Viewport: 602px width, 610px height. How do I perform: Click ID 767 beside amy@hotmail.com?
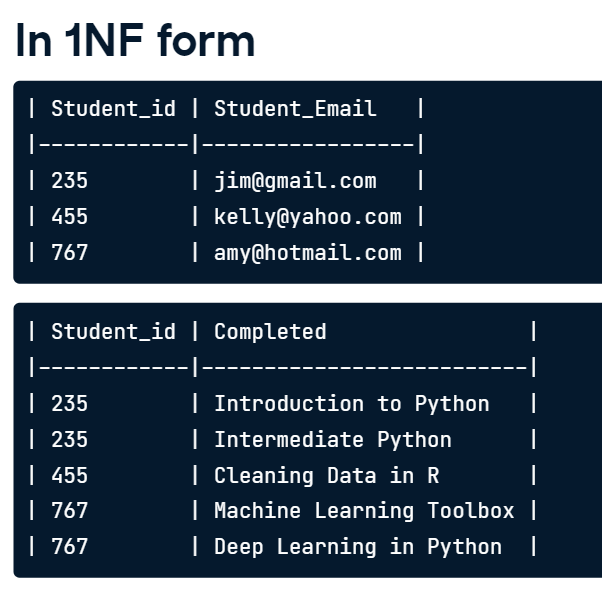pos(70,253)
